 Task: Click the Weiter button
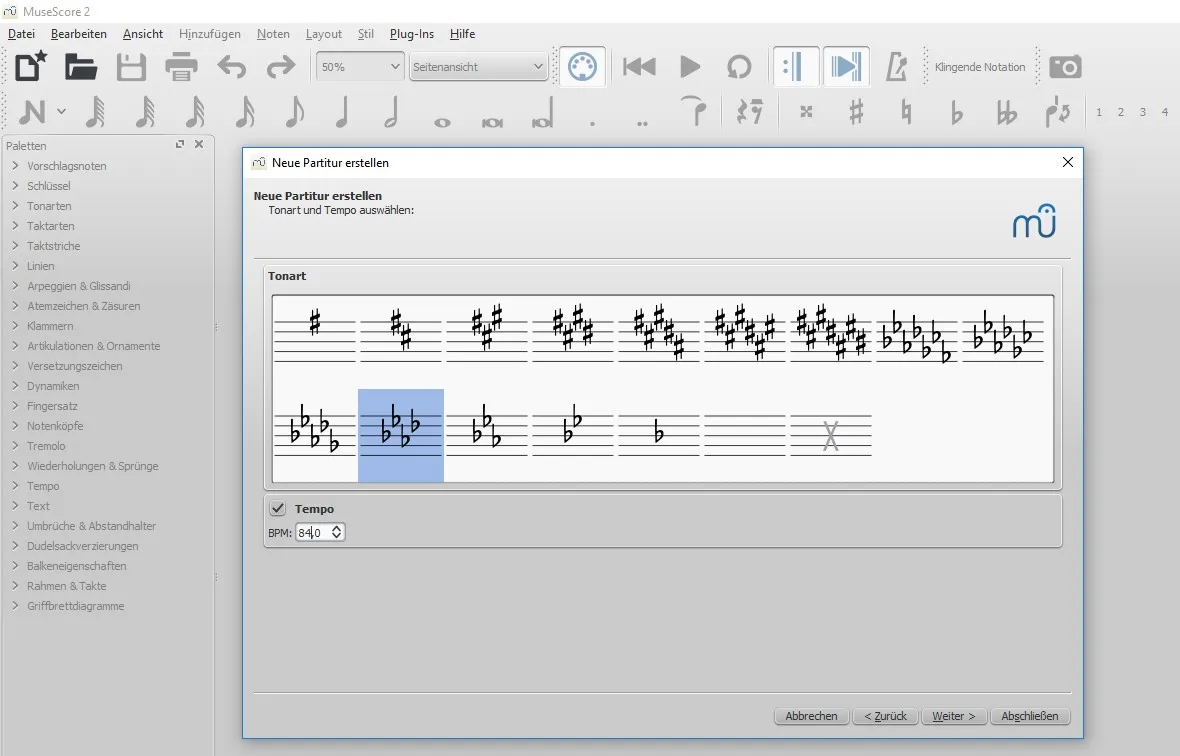pyautogui.click(x=953, y=716)
